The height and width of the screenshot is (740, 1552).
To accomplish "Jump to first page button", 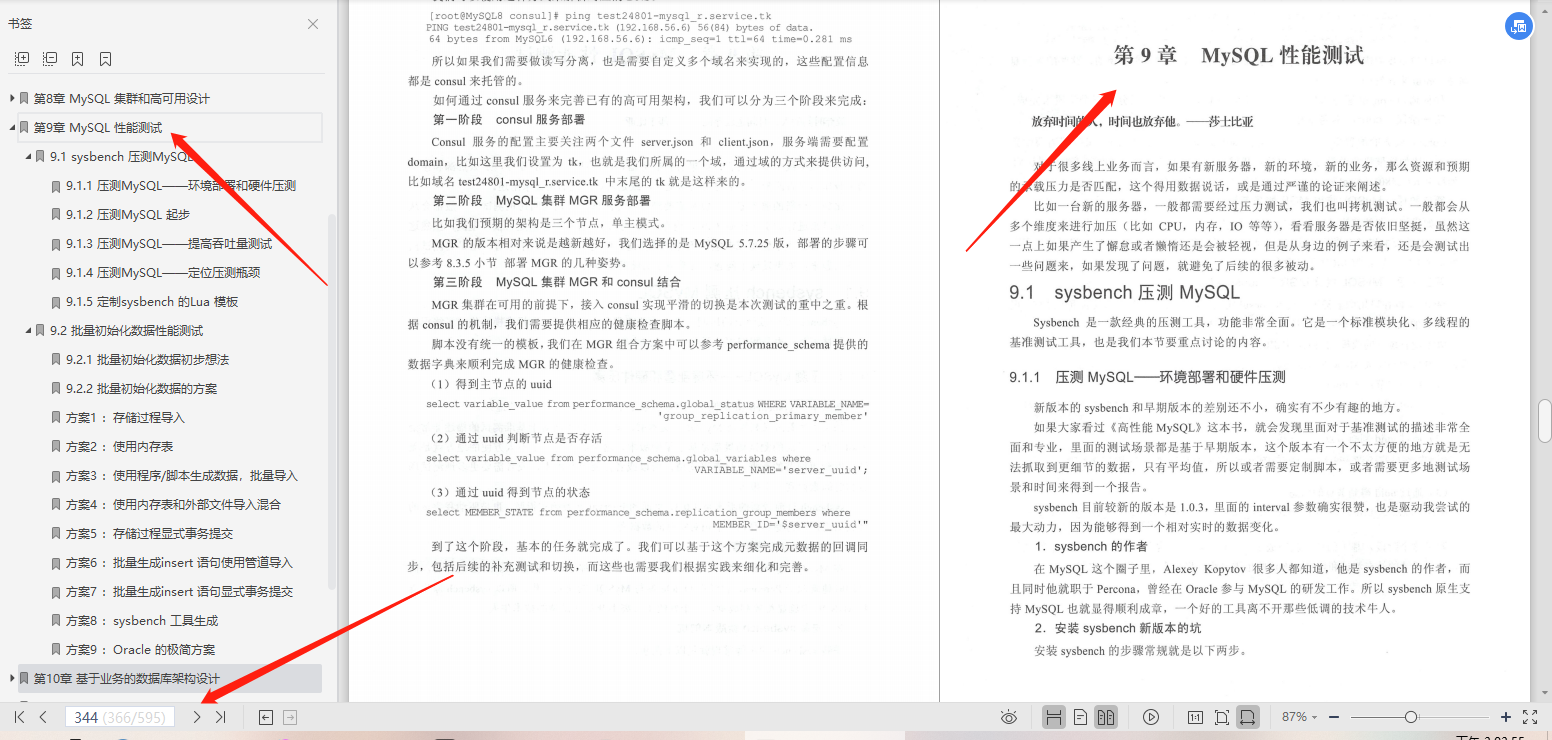I will [19, 717].
